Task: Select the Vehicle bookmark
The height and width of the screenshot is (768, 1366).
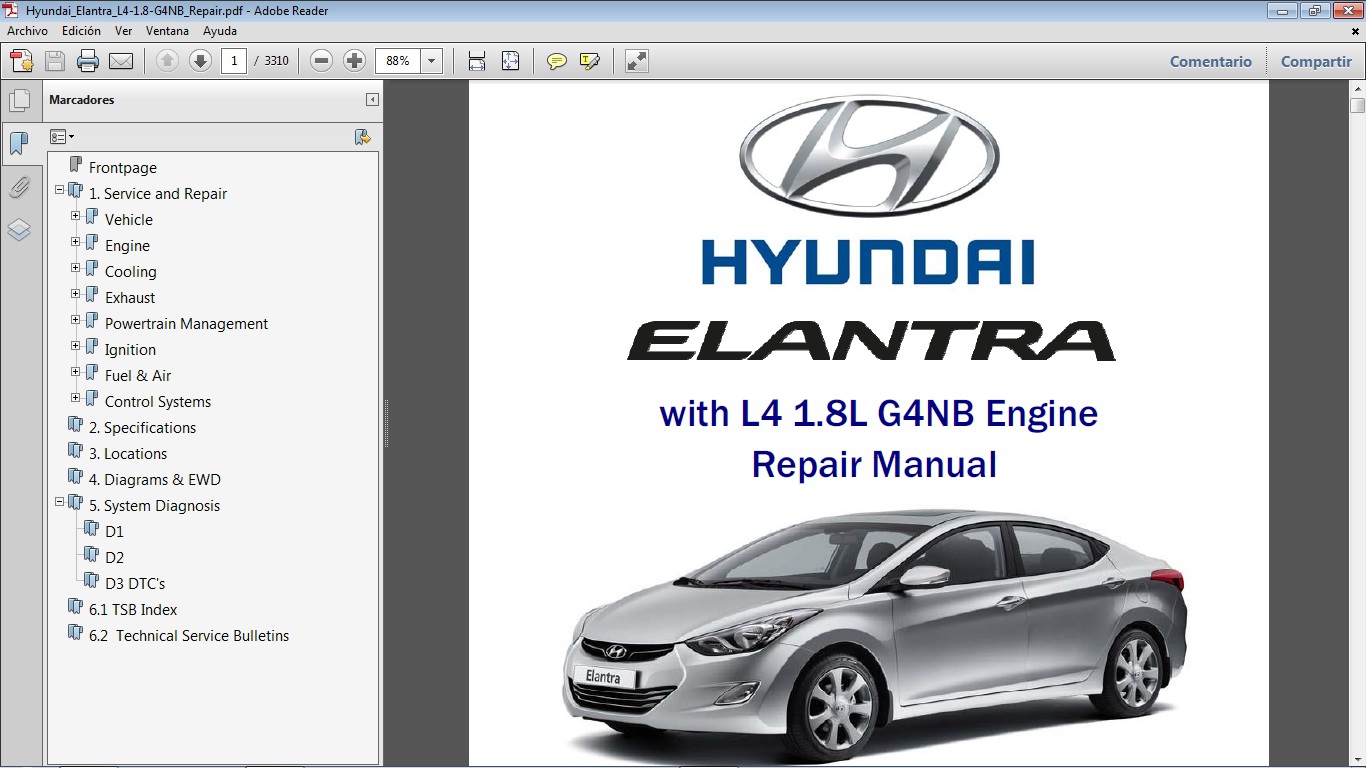Action: point(129,220)
